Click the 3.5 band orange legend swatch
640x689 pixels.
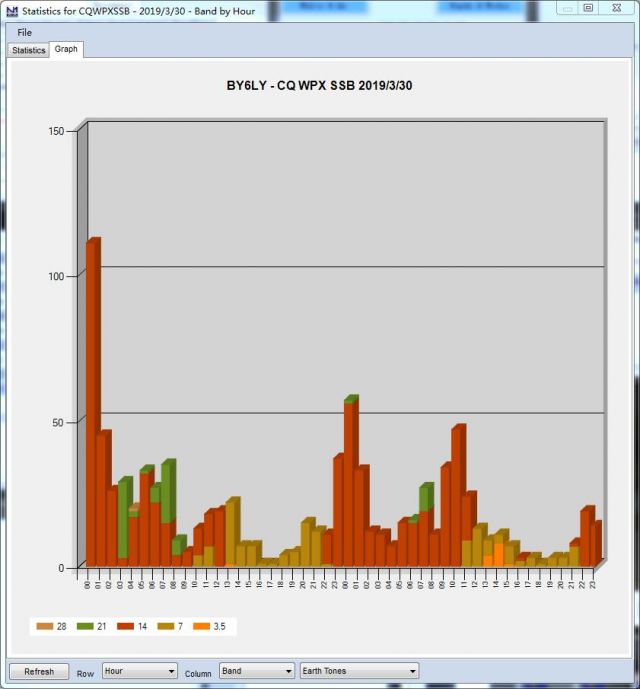pos(201,626)
